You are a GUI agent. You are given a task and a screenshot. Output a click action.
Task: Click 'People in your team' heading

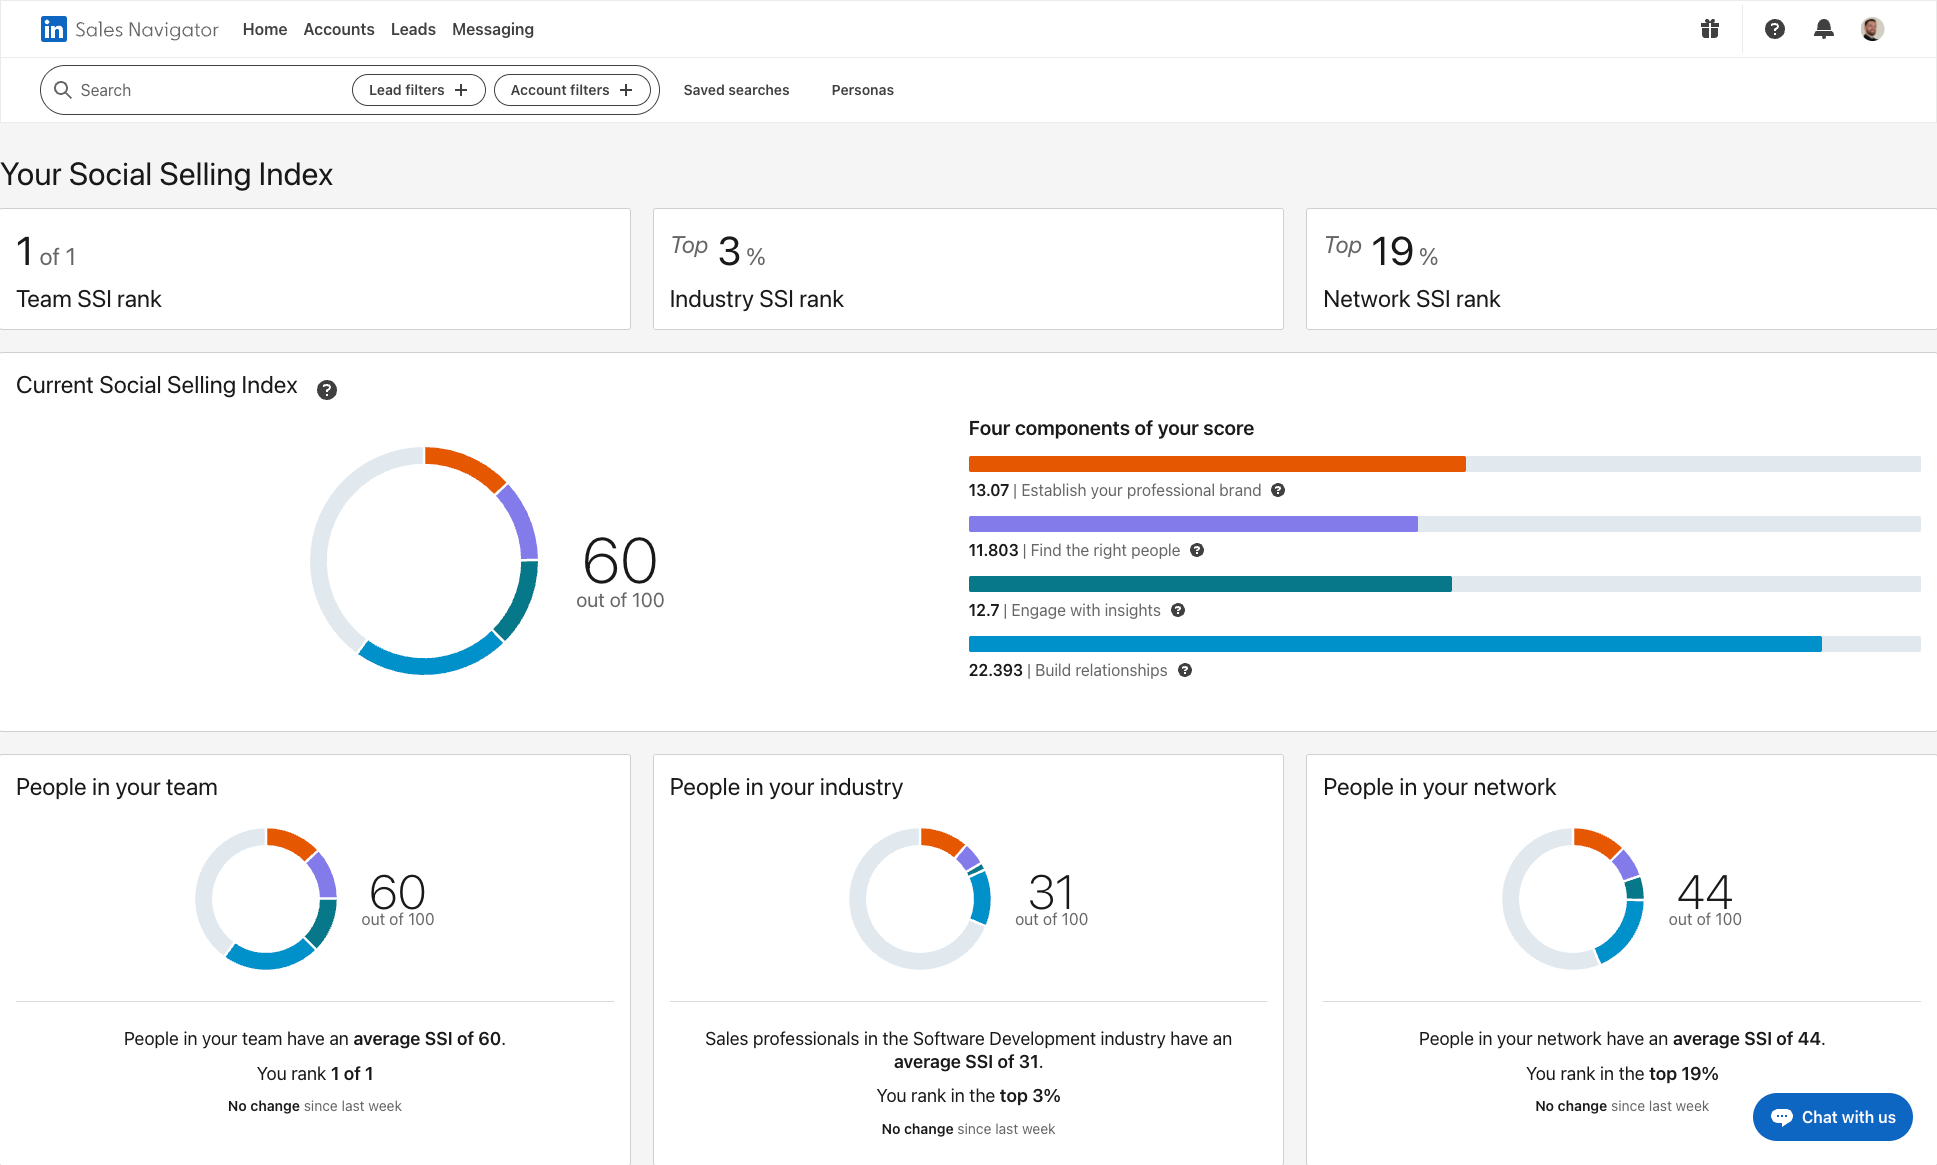point(117,787)
